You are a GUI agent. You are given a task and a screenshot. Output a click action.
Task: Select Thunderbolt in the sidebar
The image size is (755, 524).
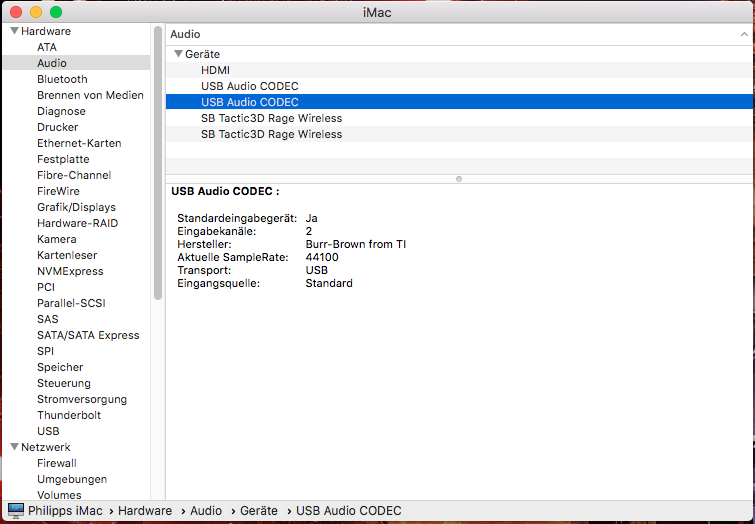tap(69, 415)
